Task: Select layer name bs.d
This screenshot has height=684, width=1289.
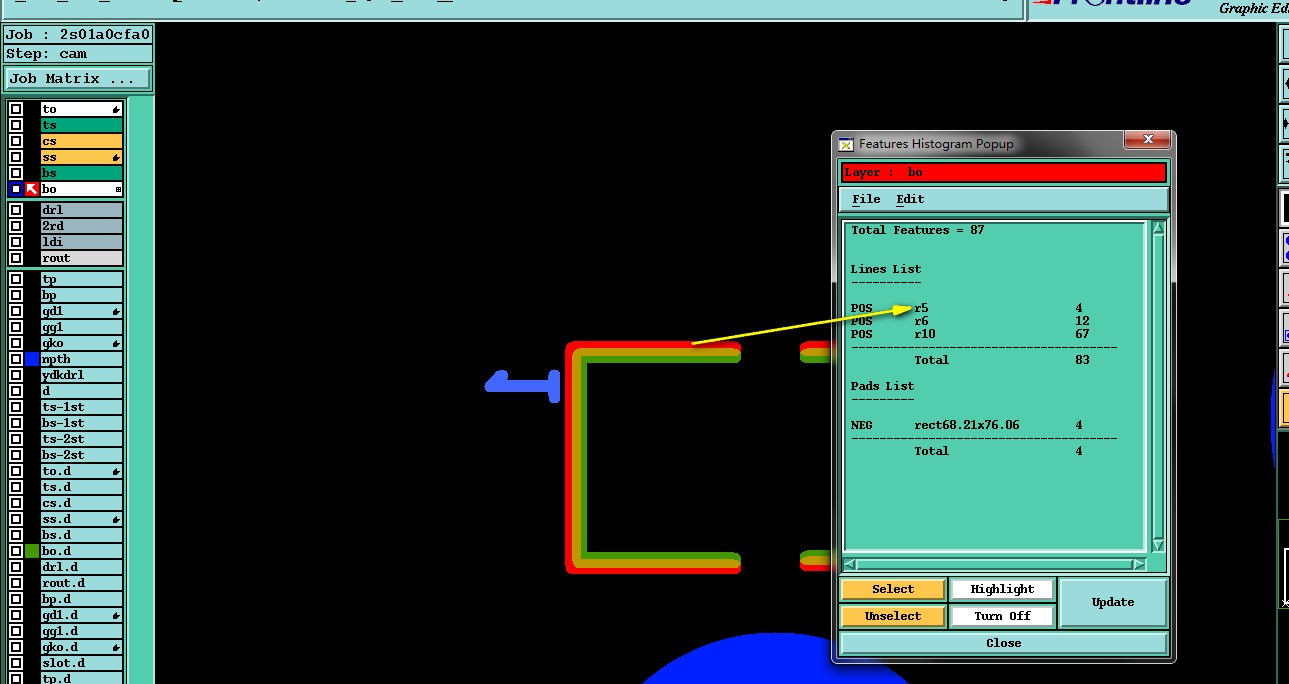Action: tap(81, 535)
